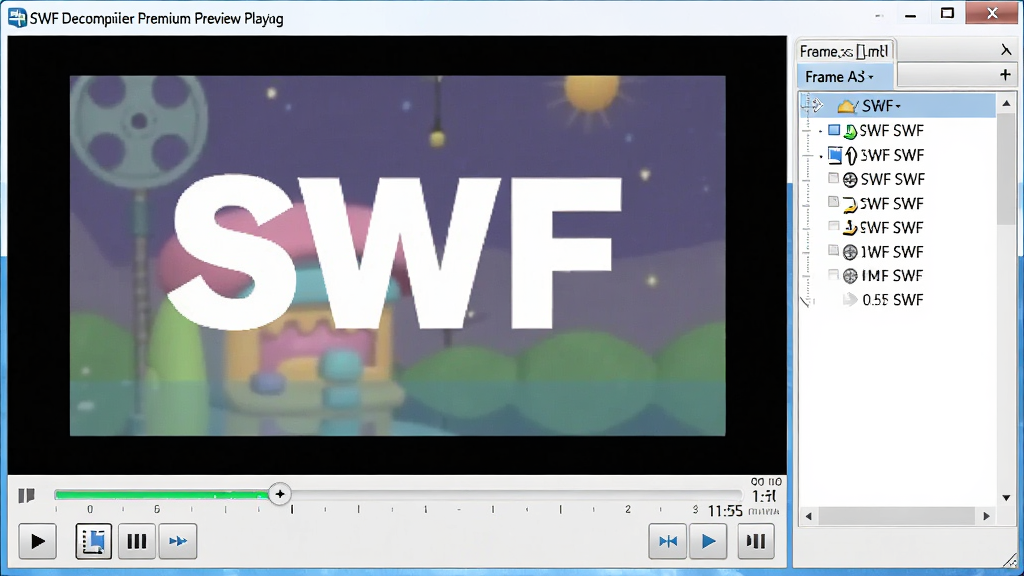
Task: Tick the checkbox on the IMF SWF row
Action: (x=833, y=274)
